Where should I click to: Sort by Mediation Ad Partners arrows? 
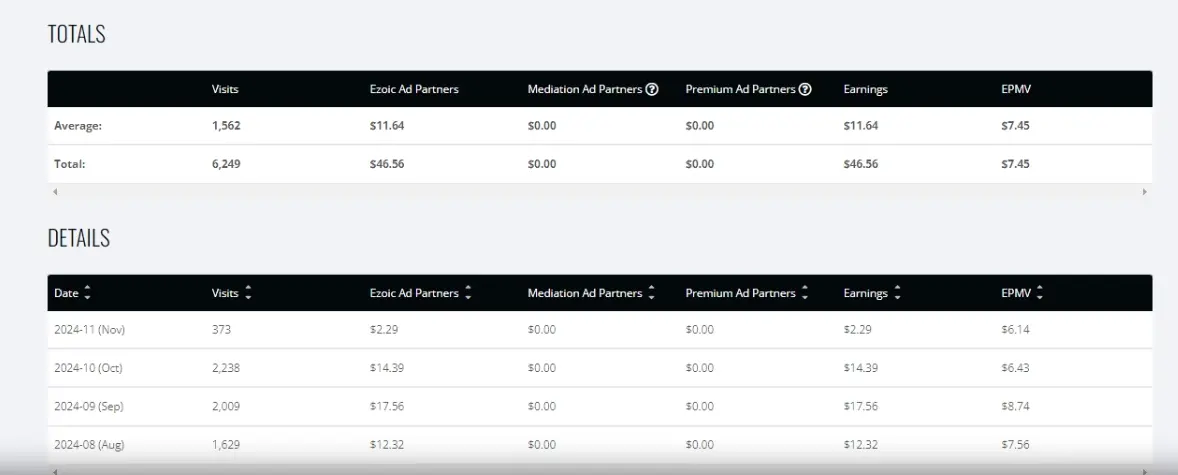coord(651,293)
